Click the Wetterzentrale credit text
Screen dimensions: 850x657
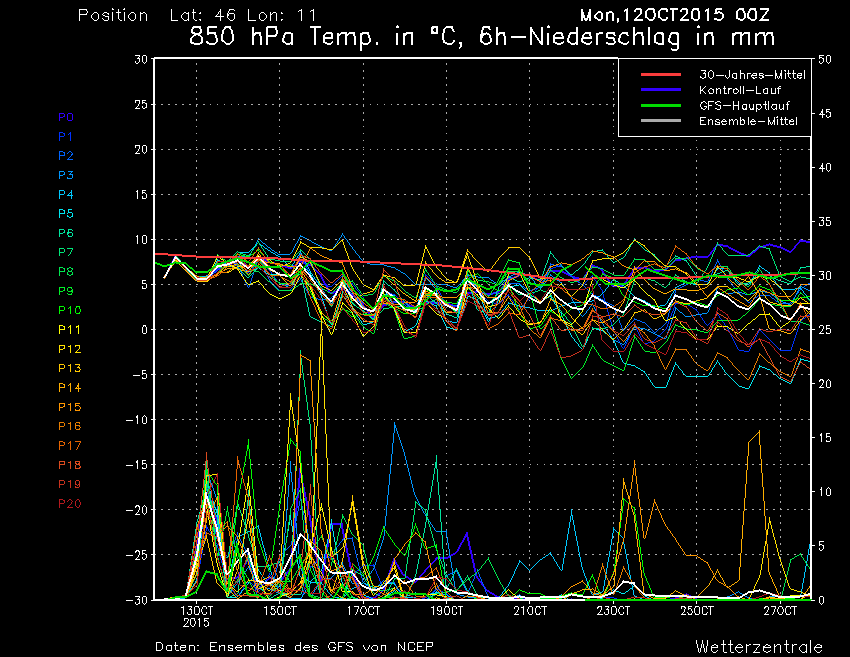[x=758, y=646]
